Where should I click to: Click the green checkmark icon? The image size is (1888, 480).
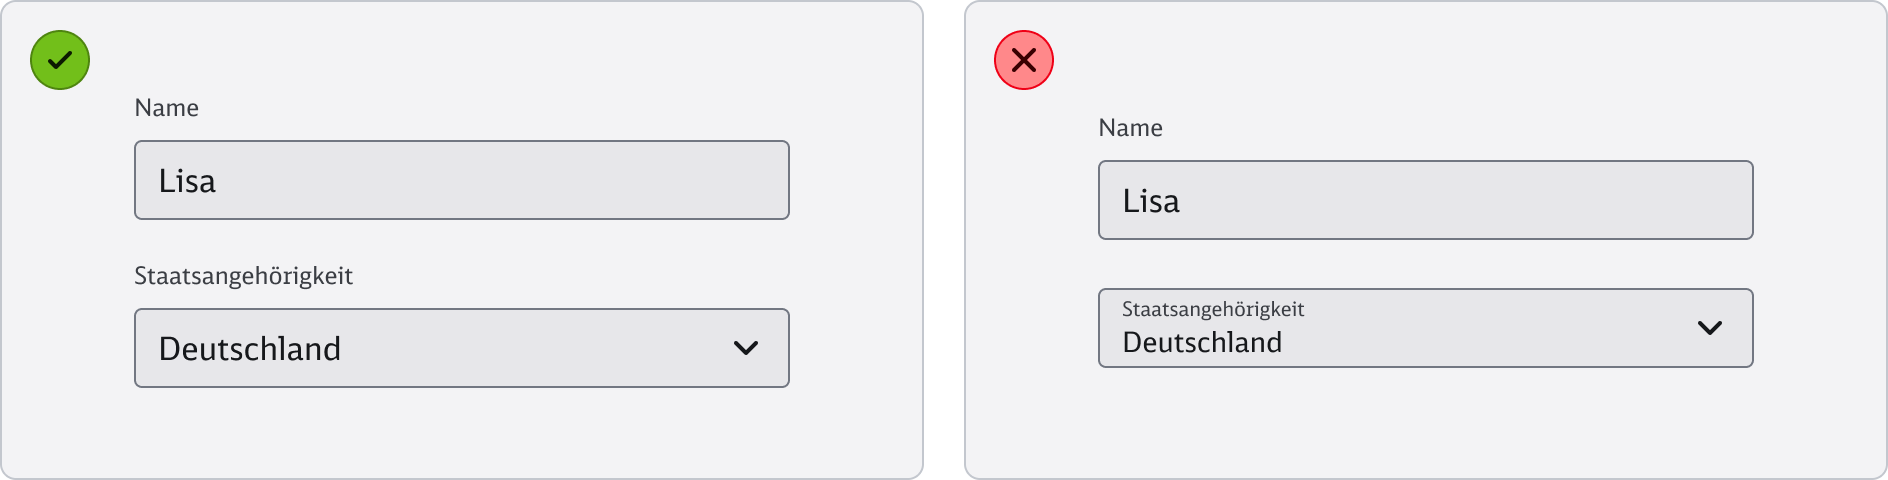pyautogui.click(x=60, y=60)
